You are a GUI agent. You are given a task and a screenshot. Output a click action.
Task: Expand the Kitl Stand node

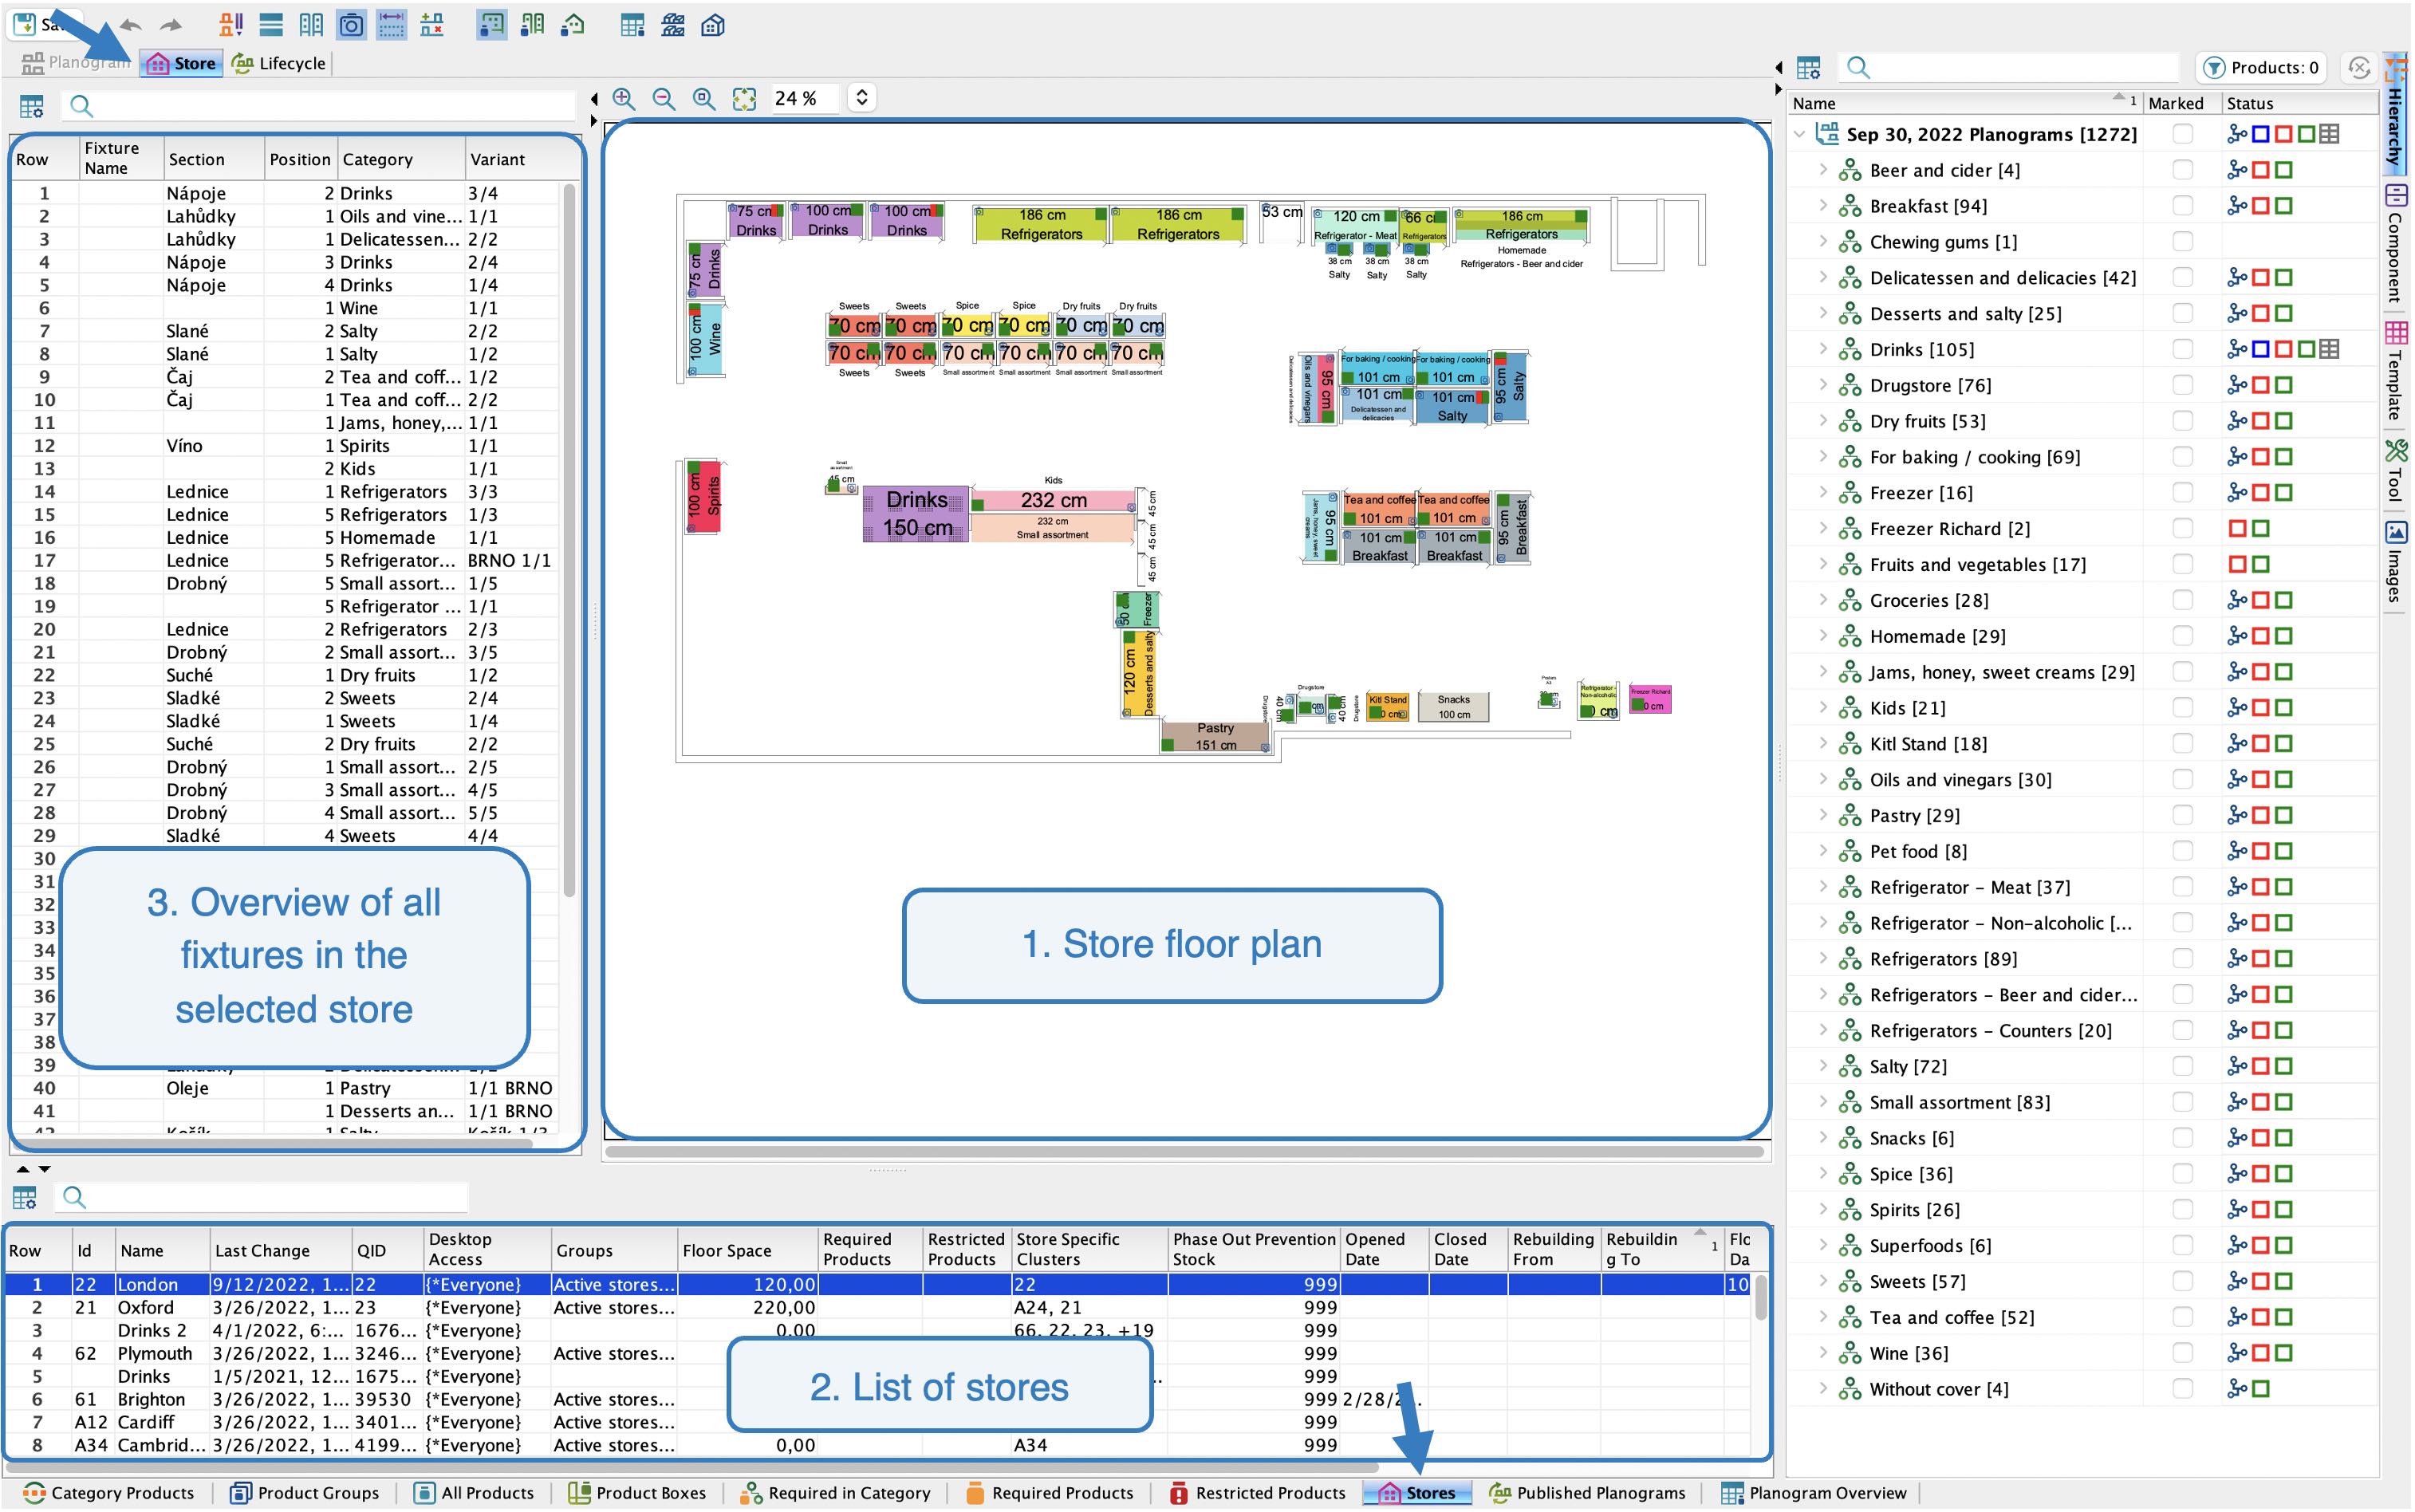click(x=1823, y=744)
